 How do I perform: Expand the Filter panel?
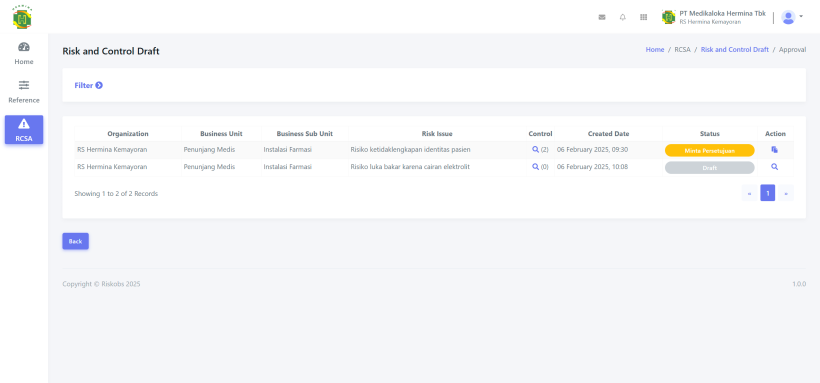click(88, 85)
